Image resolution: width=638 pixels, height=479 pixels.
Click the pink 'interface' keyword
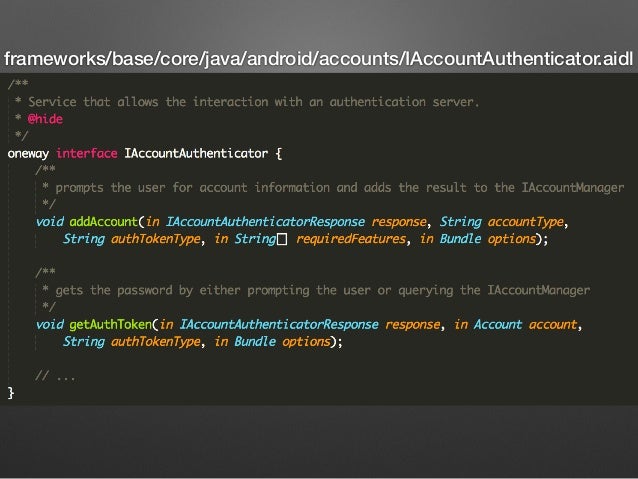point(87,153)
